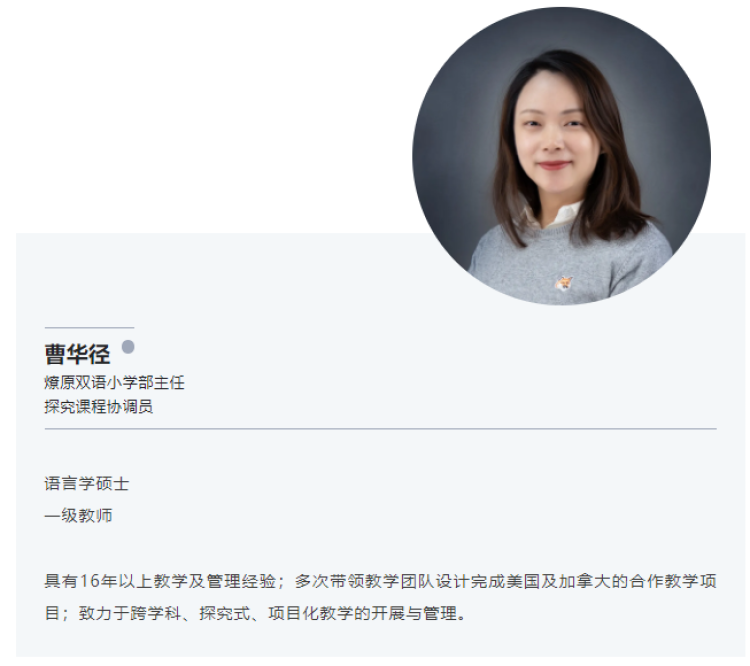
Task: Click the word 加拿大 in the bio
Action: [x=585, y=581]
